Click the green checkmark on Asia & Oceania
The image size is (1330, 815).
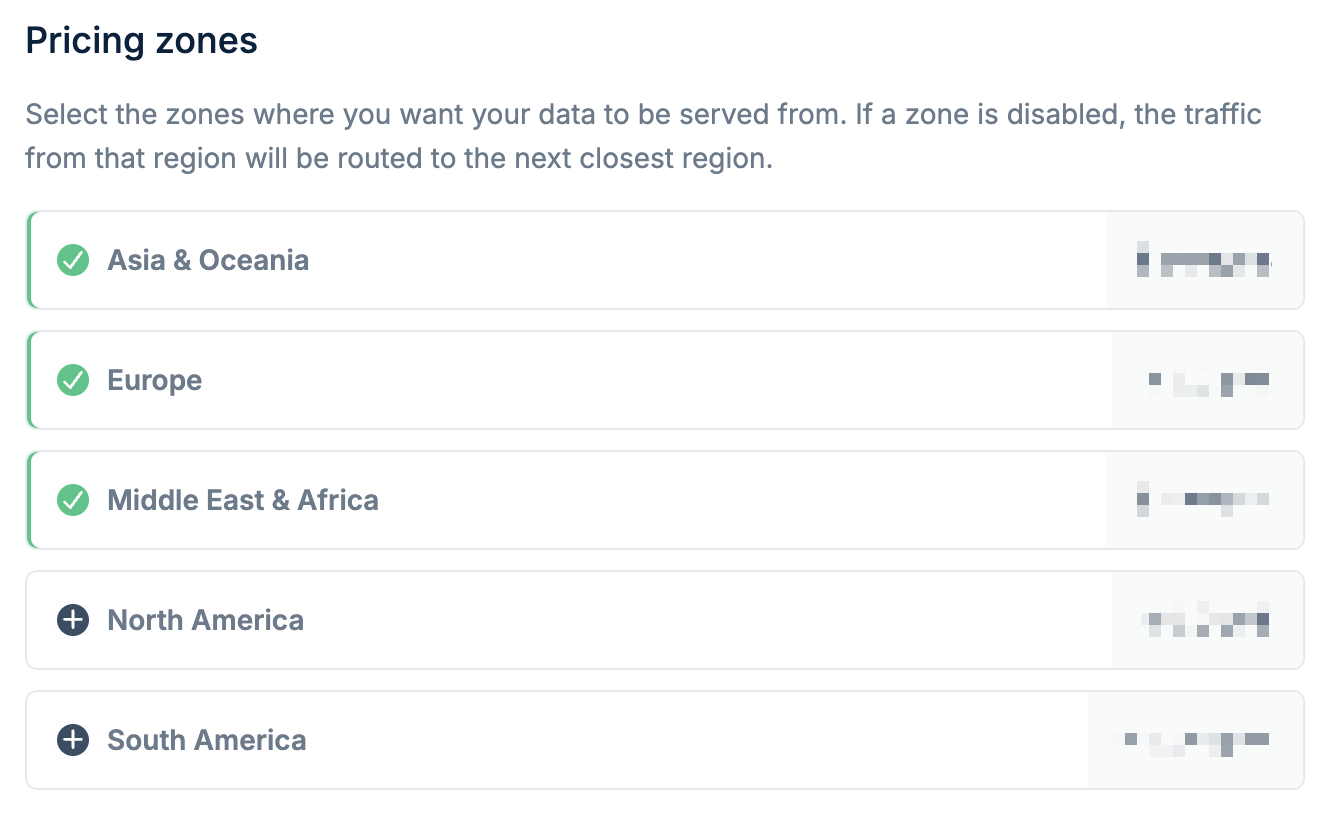[72, 260]
